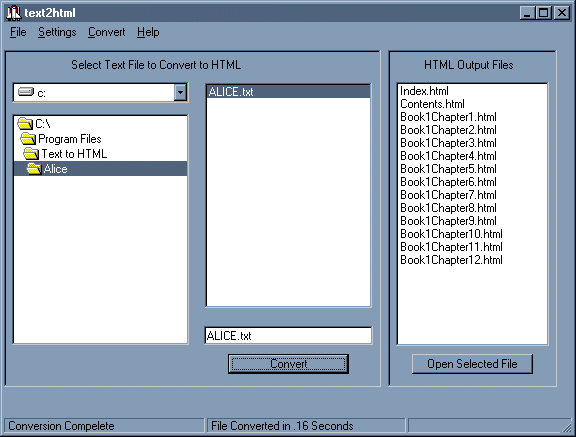Open the File menu
Image resolution: width=576 pixels, height=437 pixels.
[x=18, y=32]
